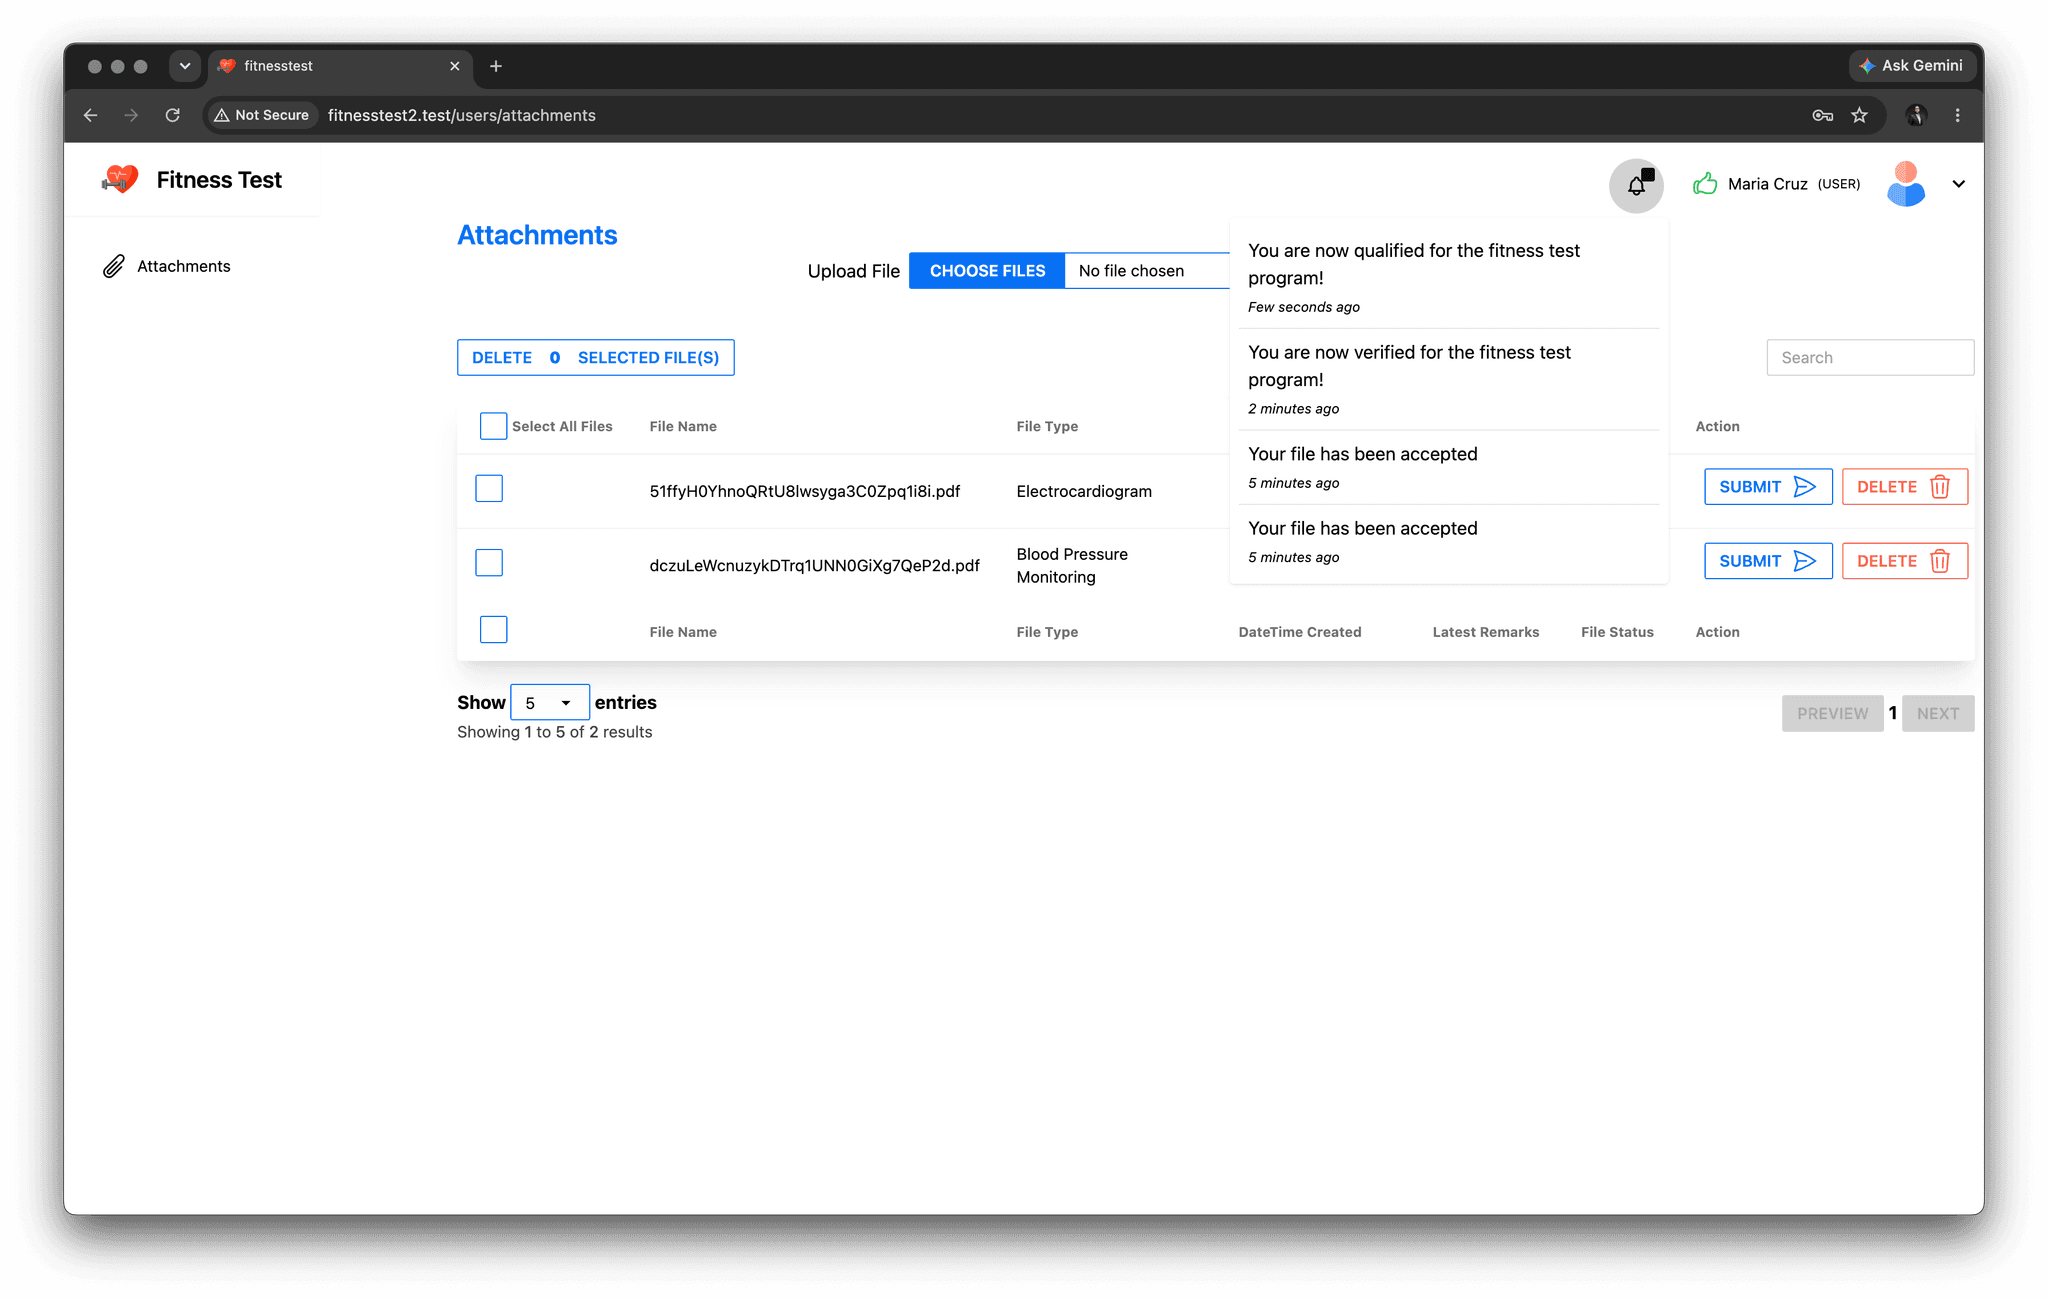Click the trash icon in Electrocardiogram row

(1940, 487)
